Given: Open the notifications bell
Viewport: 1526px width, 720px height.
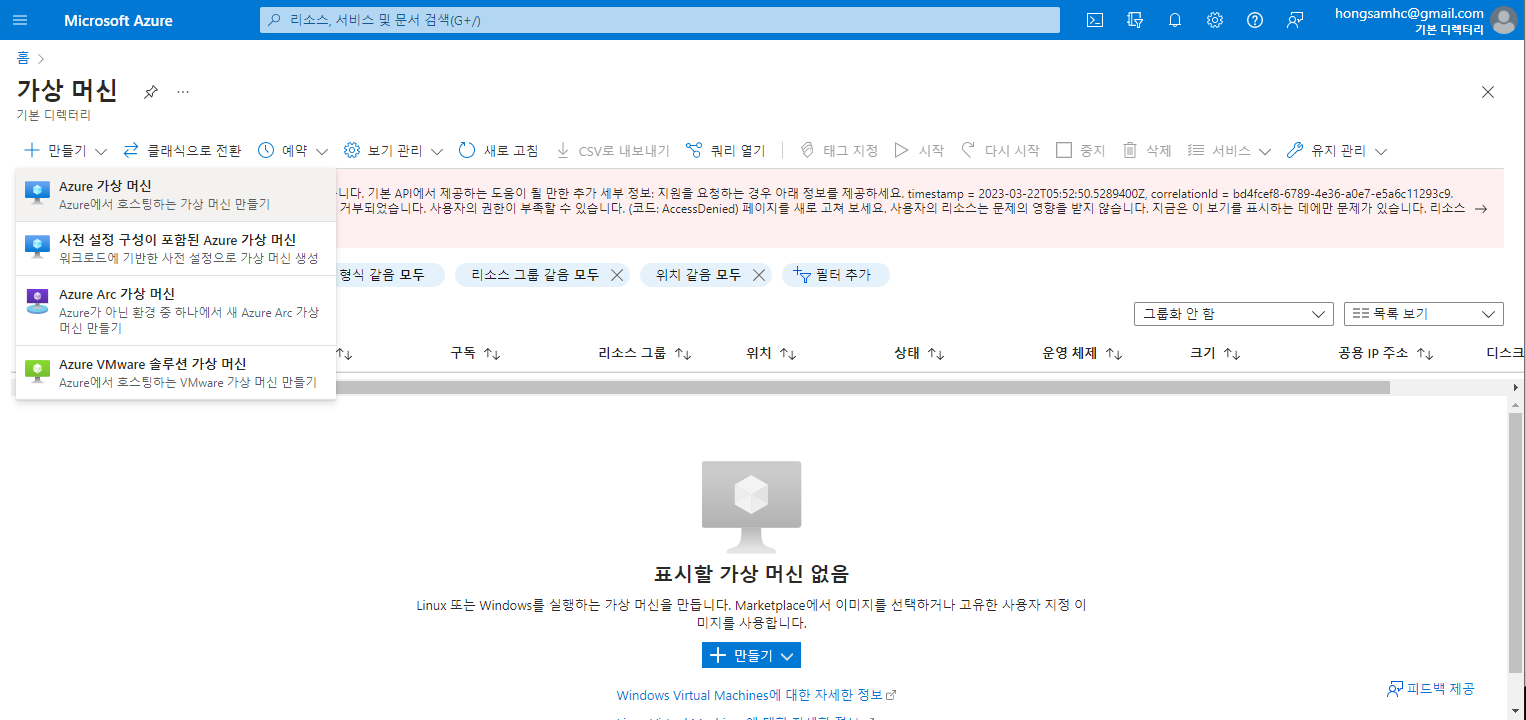Looking at the screenshot, I should pyautogui.click(x=1175, y=20).
